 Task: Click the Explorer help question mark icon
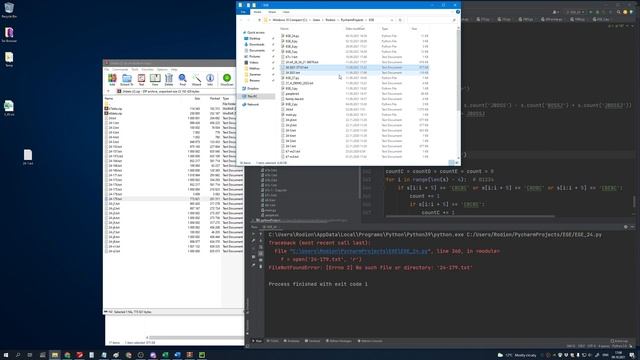tap(458, 12)
